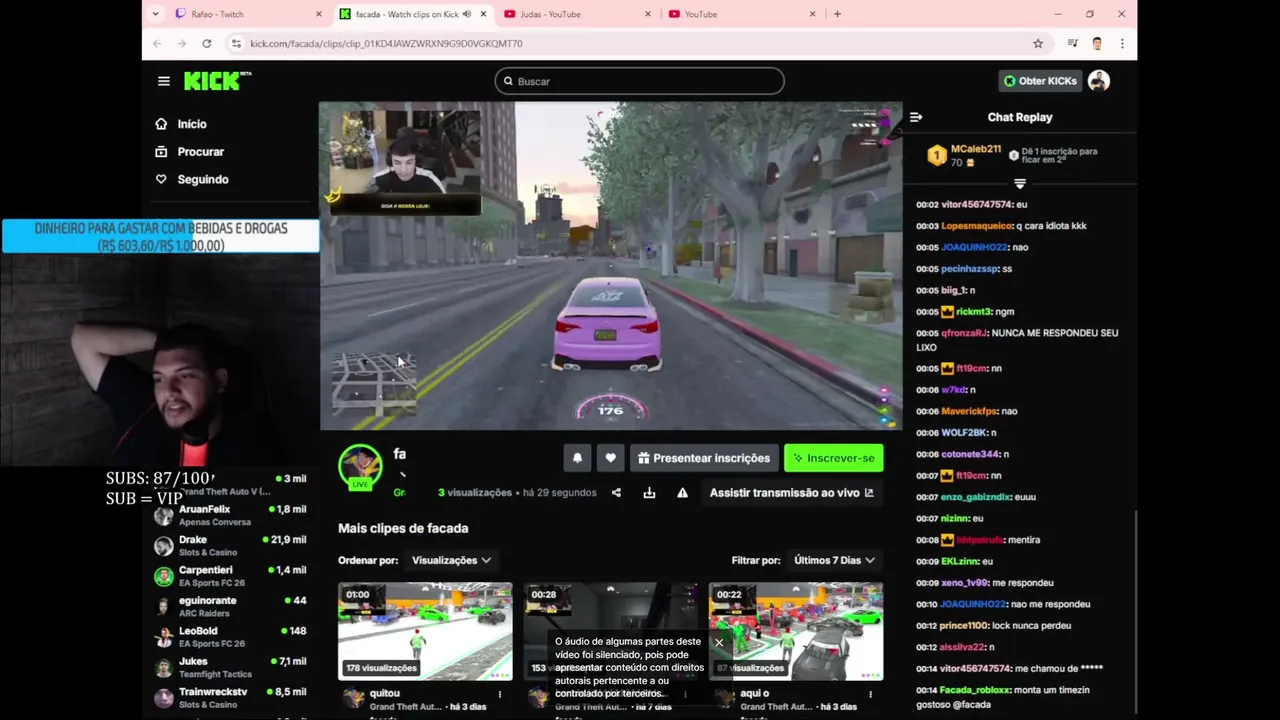Click Presentear inscrições button
Viewport: 1280px width, 720px height.
[704, 458]
